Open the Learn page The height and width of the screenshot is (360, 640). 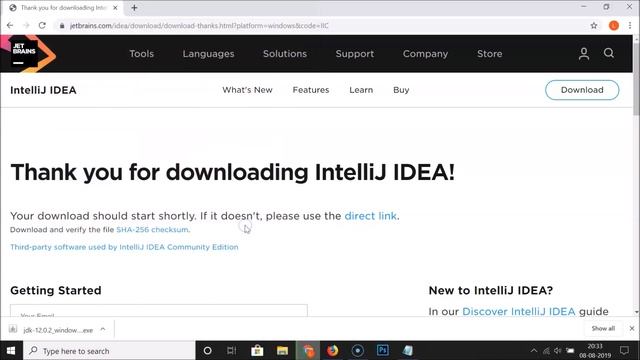tap(361, 90)
